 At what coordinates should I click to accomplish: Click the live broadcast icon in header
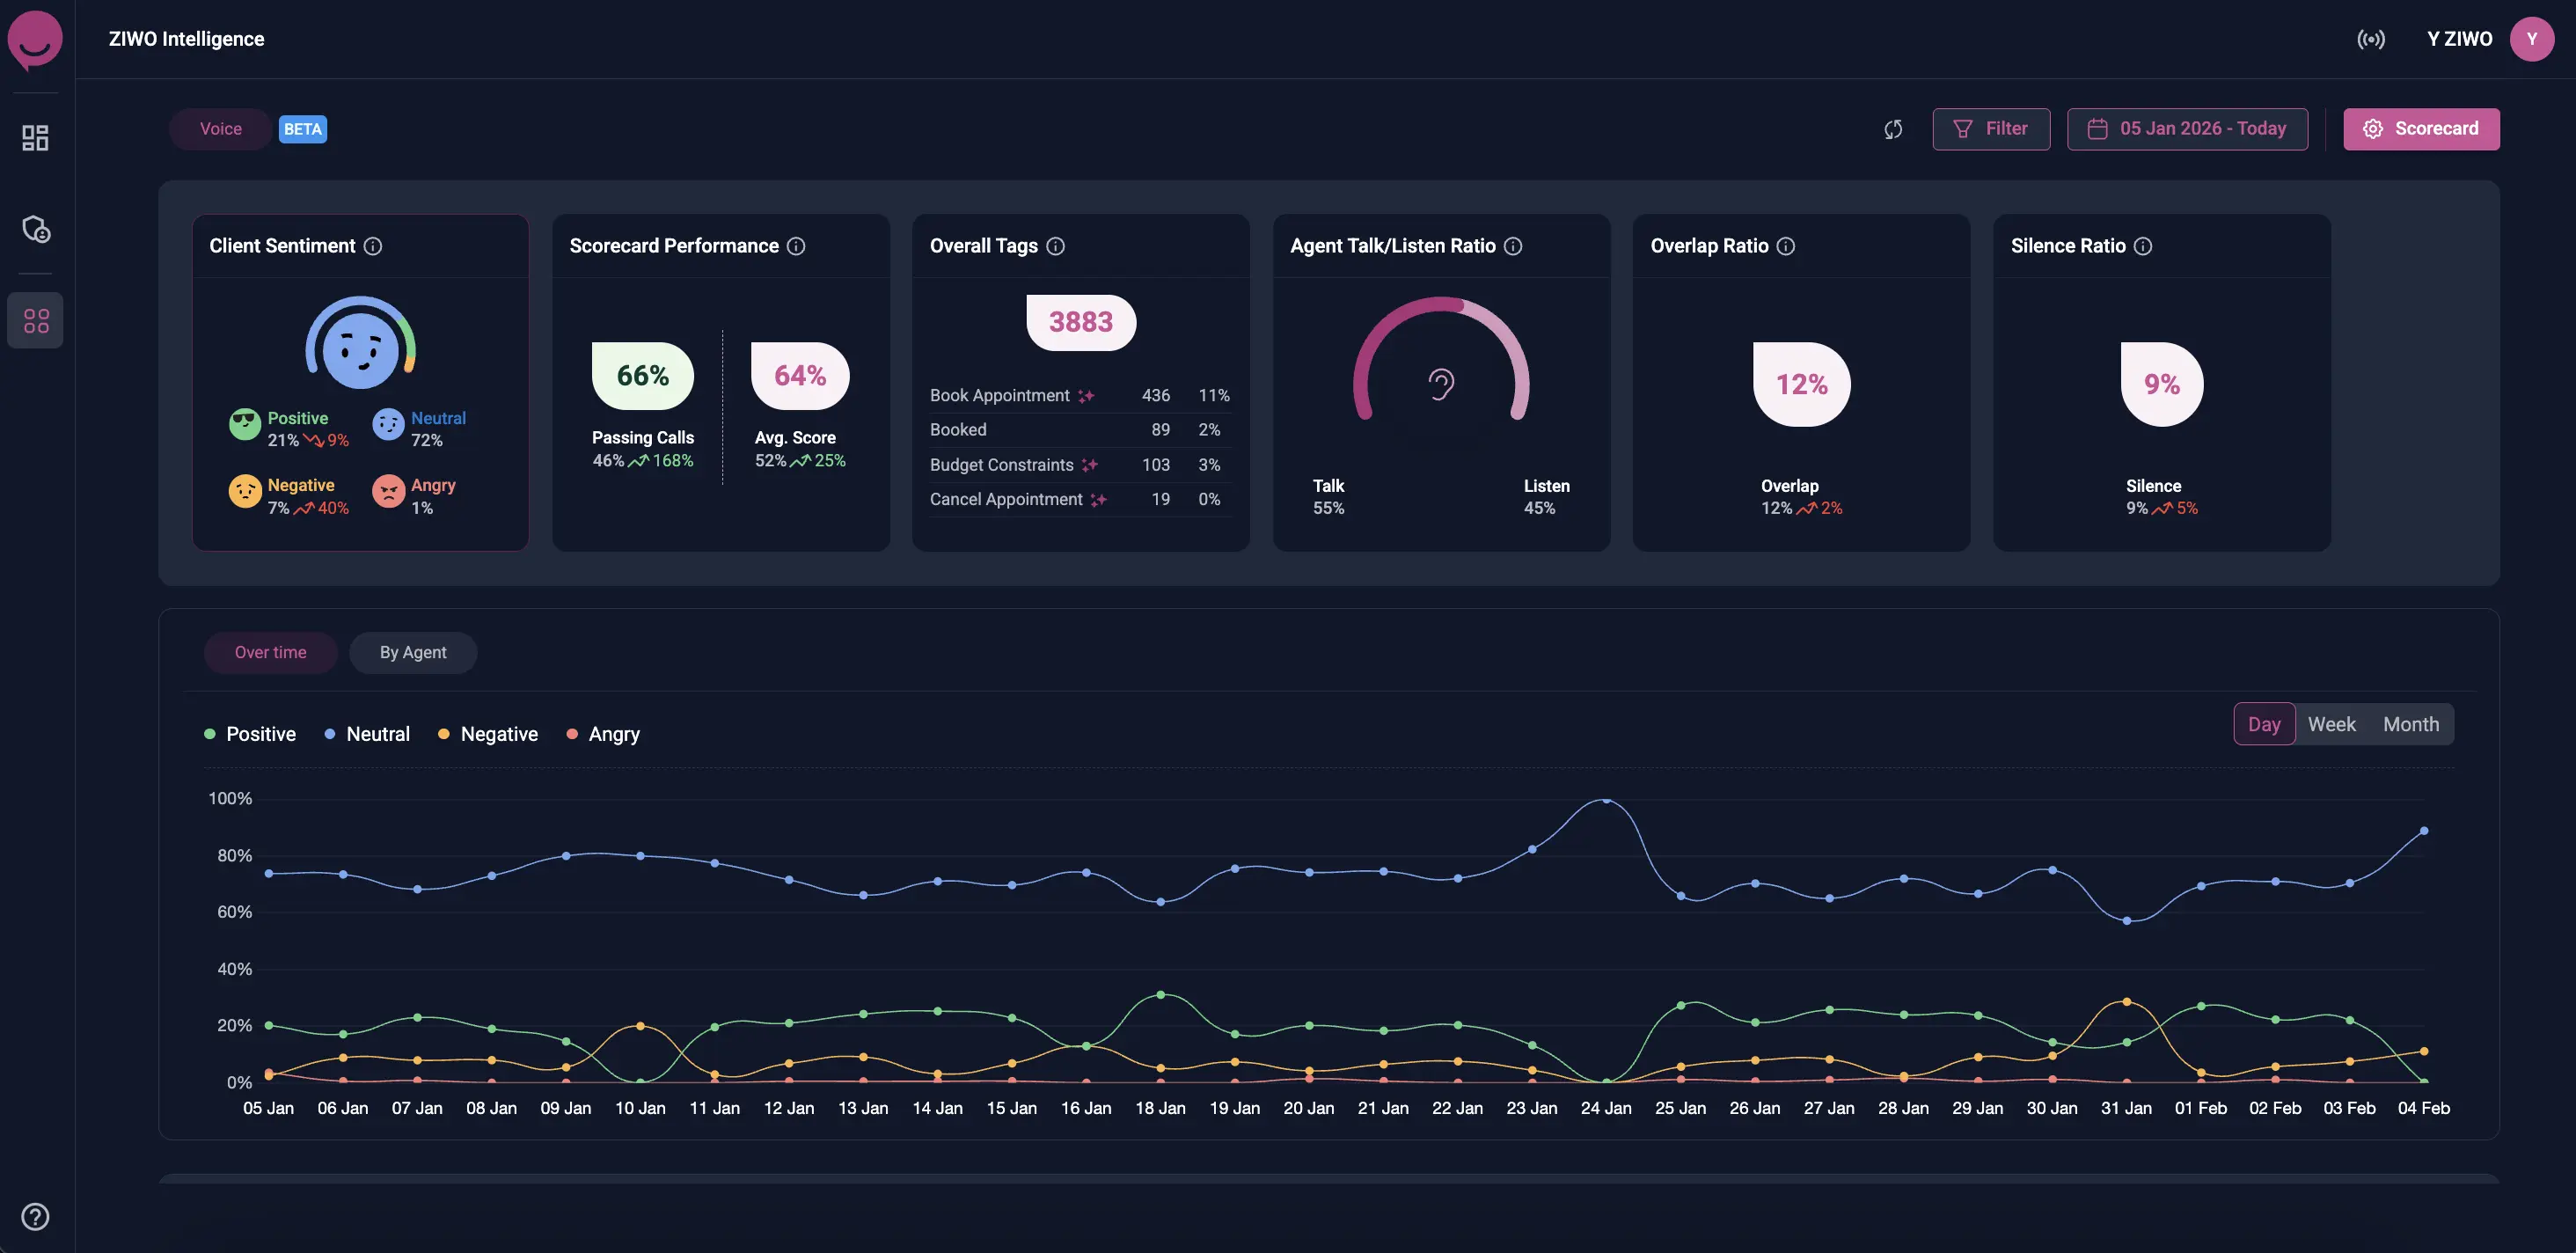(2370, 39)
